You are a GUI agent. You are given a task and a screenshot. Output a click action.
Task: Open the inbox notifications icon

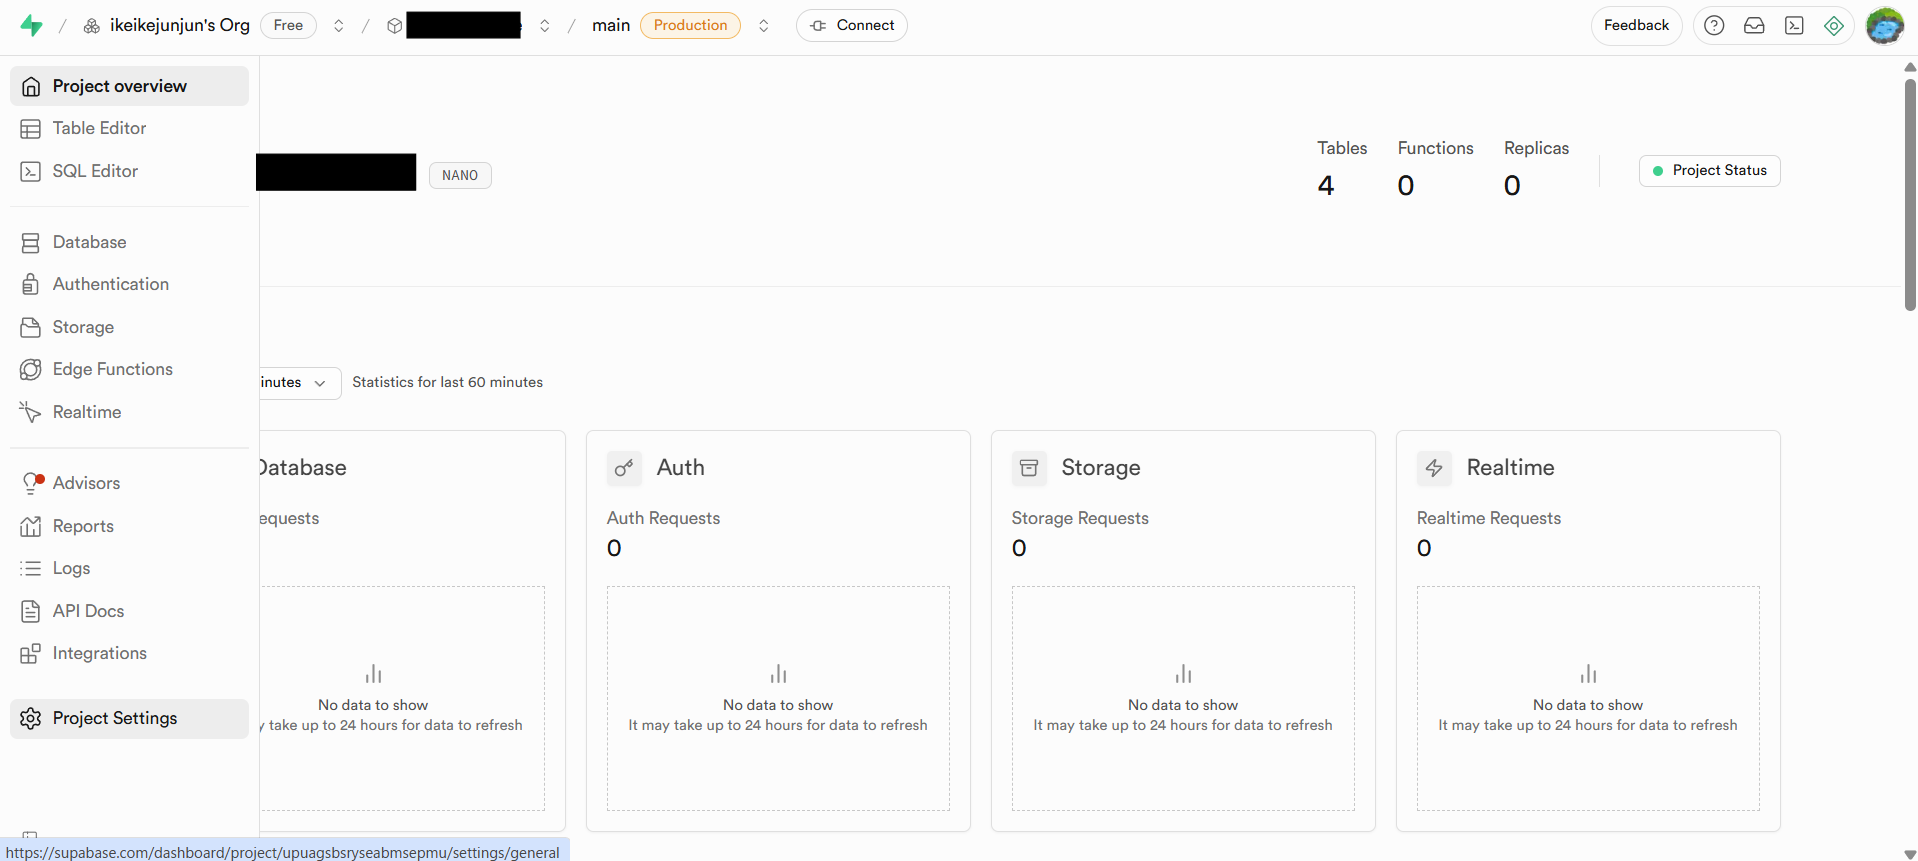(1754, 26)
